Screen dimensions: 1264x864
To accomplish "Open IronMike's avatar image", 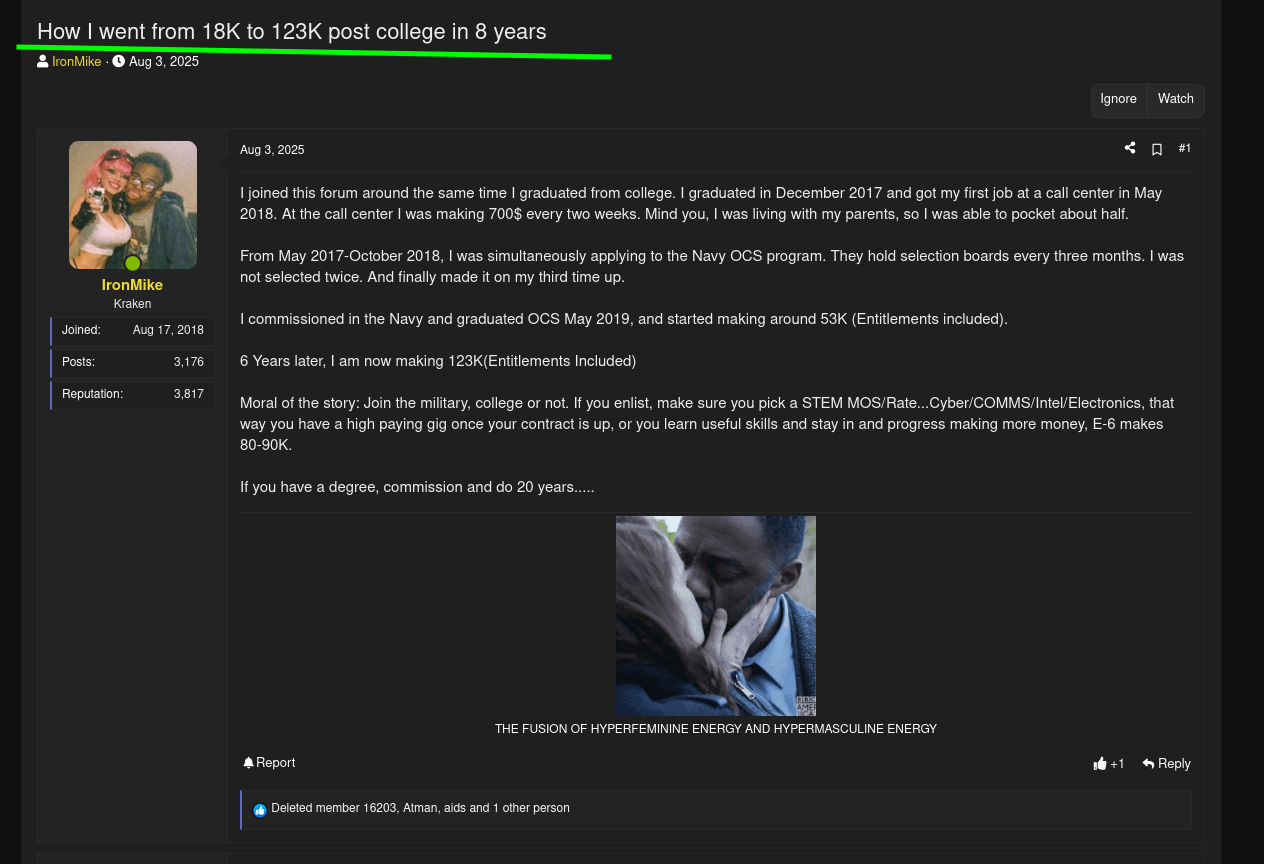I will pyautogui.click(x=133, y=205).
